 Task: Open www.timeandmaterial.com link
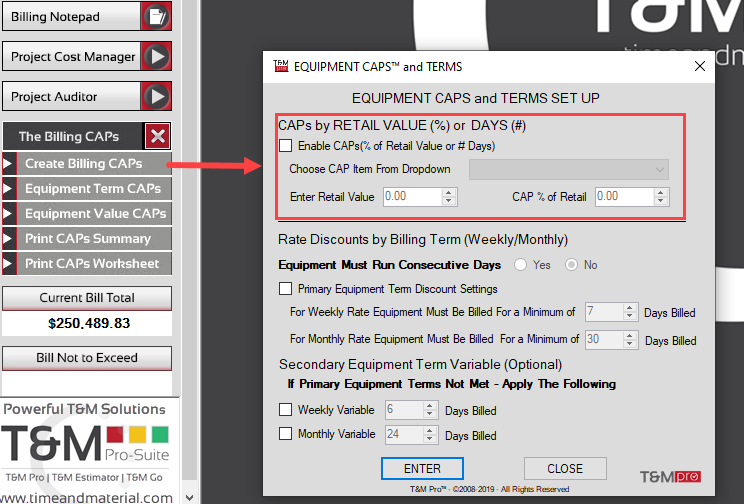[x=86, y=497]
